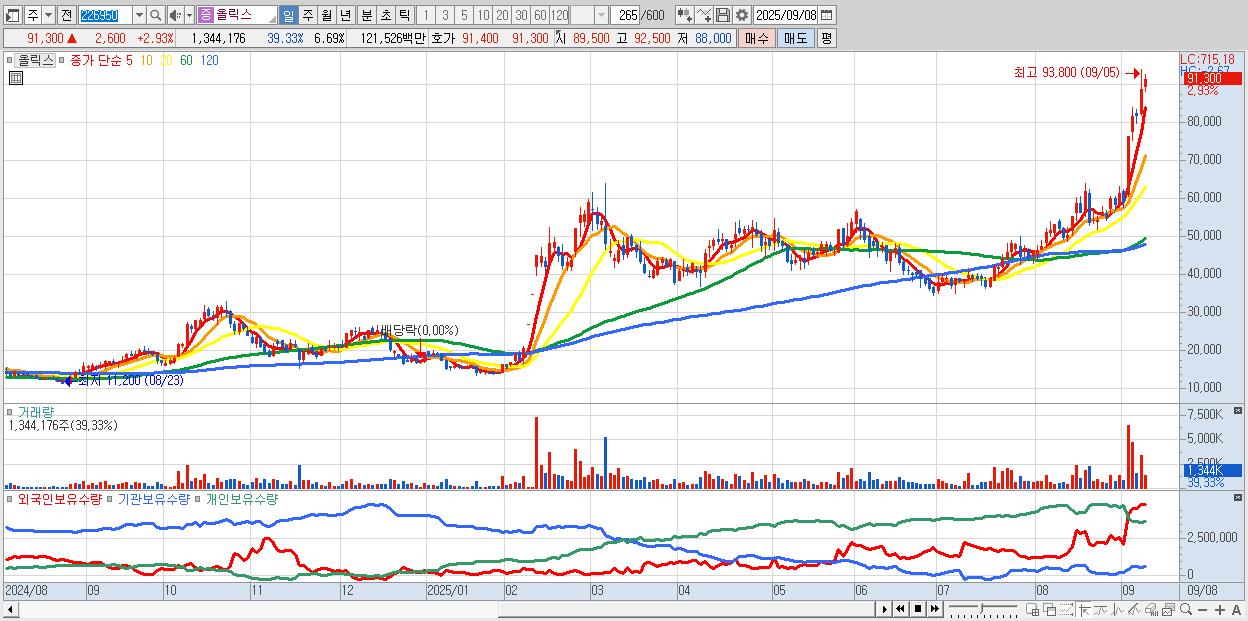Click the date field 2025/09/08
Screen dimensions: 1248x621
pos(786,15)
